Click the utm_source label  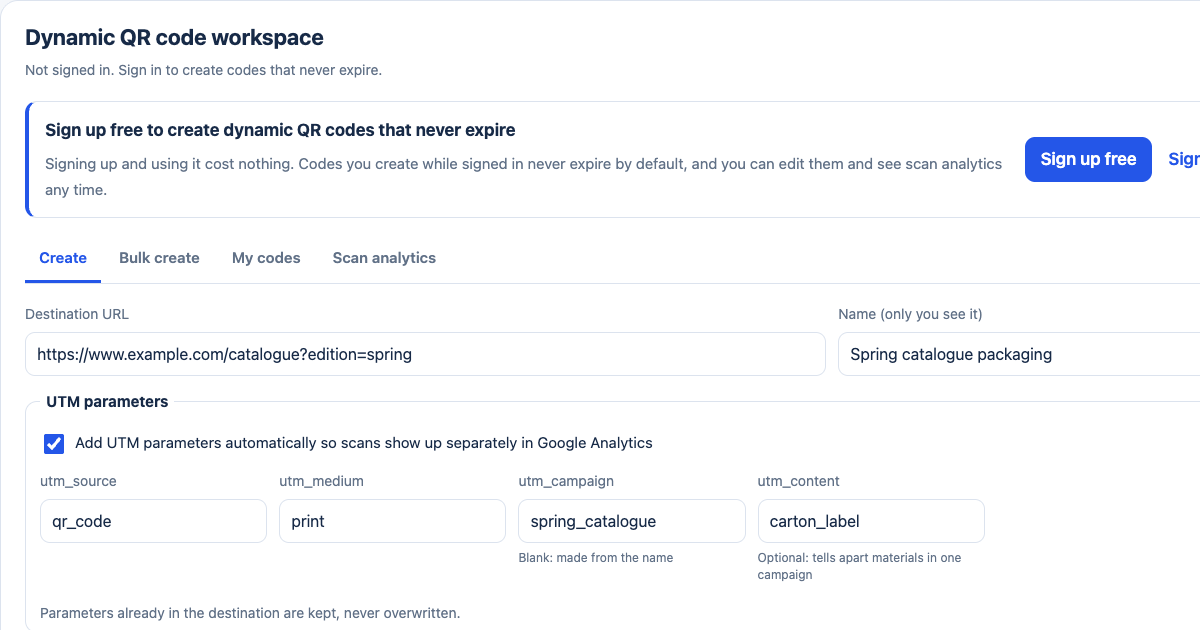tap(78, 481)
